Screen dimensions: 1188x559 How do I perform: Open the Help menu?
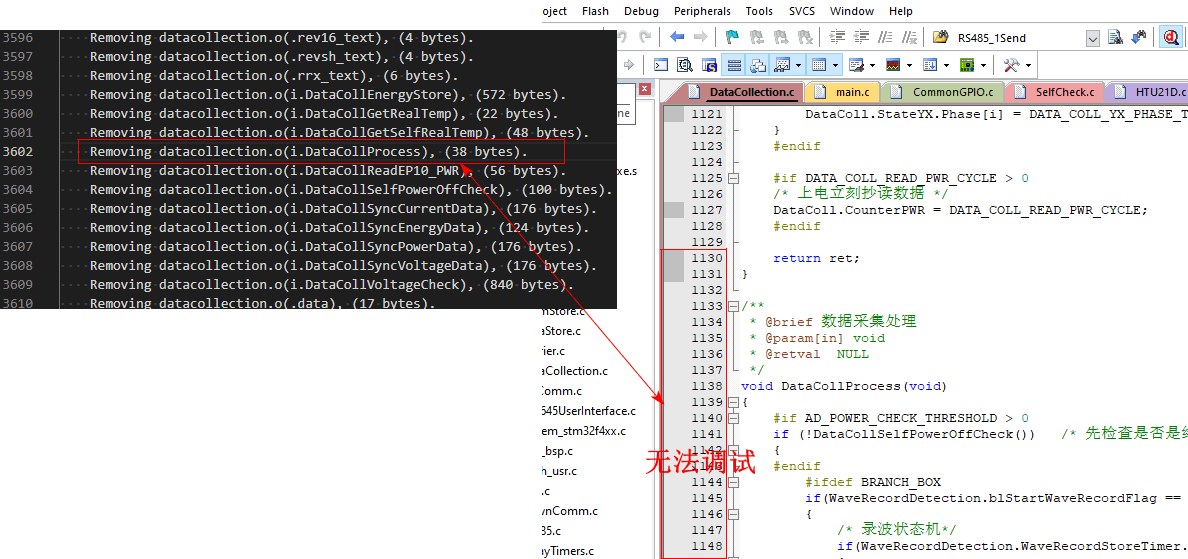click(901, 11)
